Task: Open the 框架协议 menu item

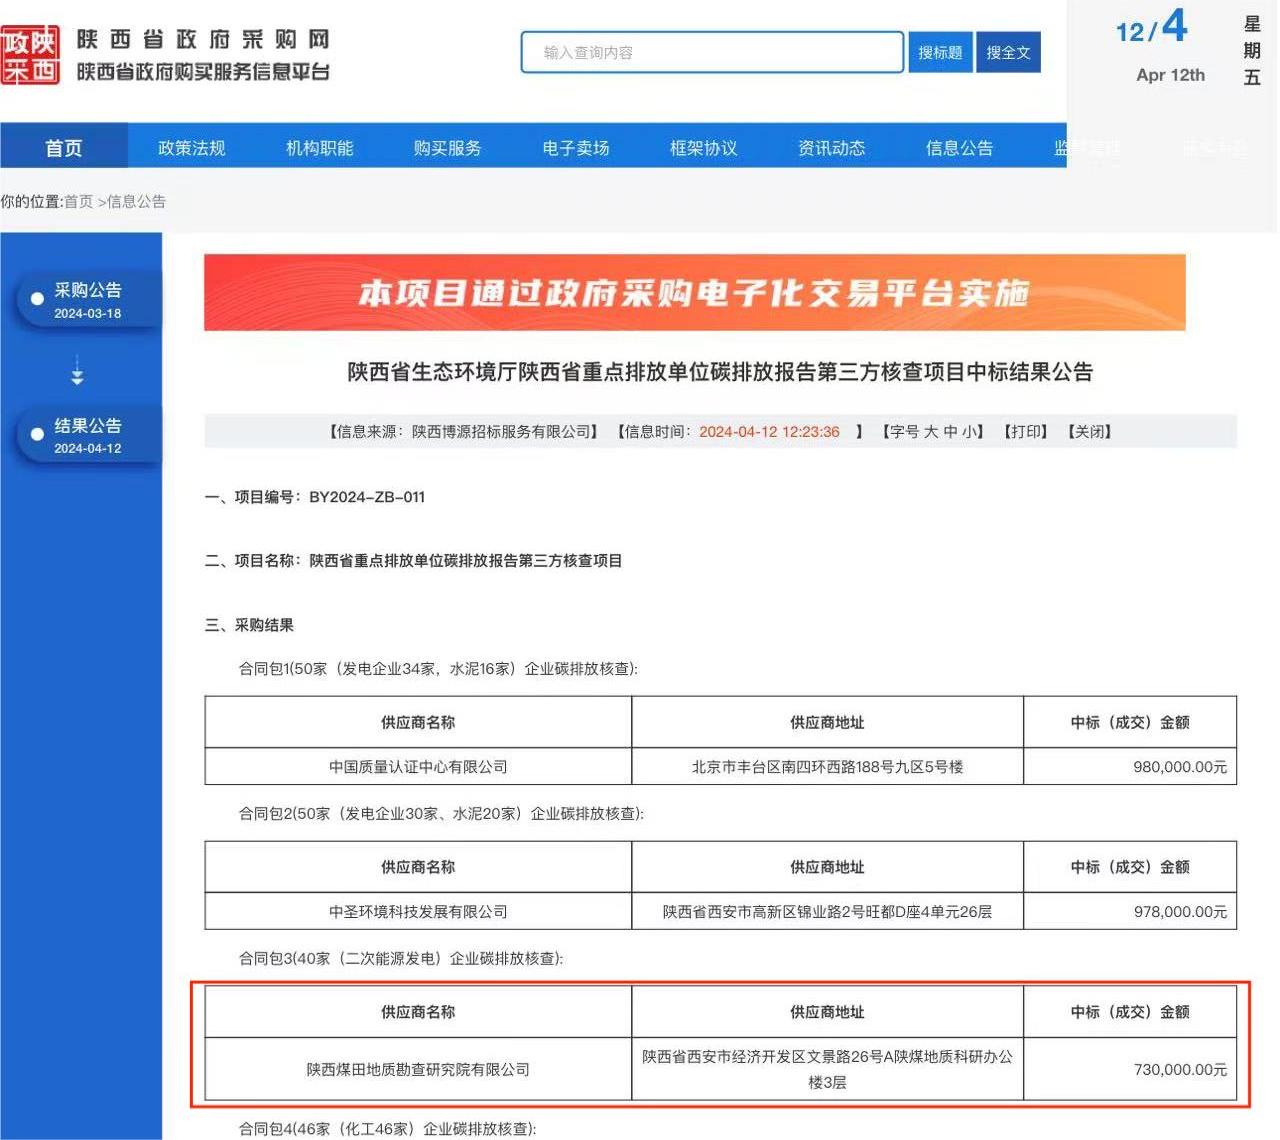Action: [704, 148]
